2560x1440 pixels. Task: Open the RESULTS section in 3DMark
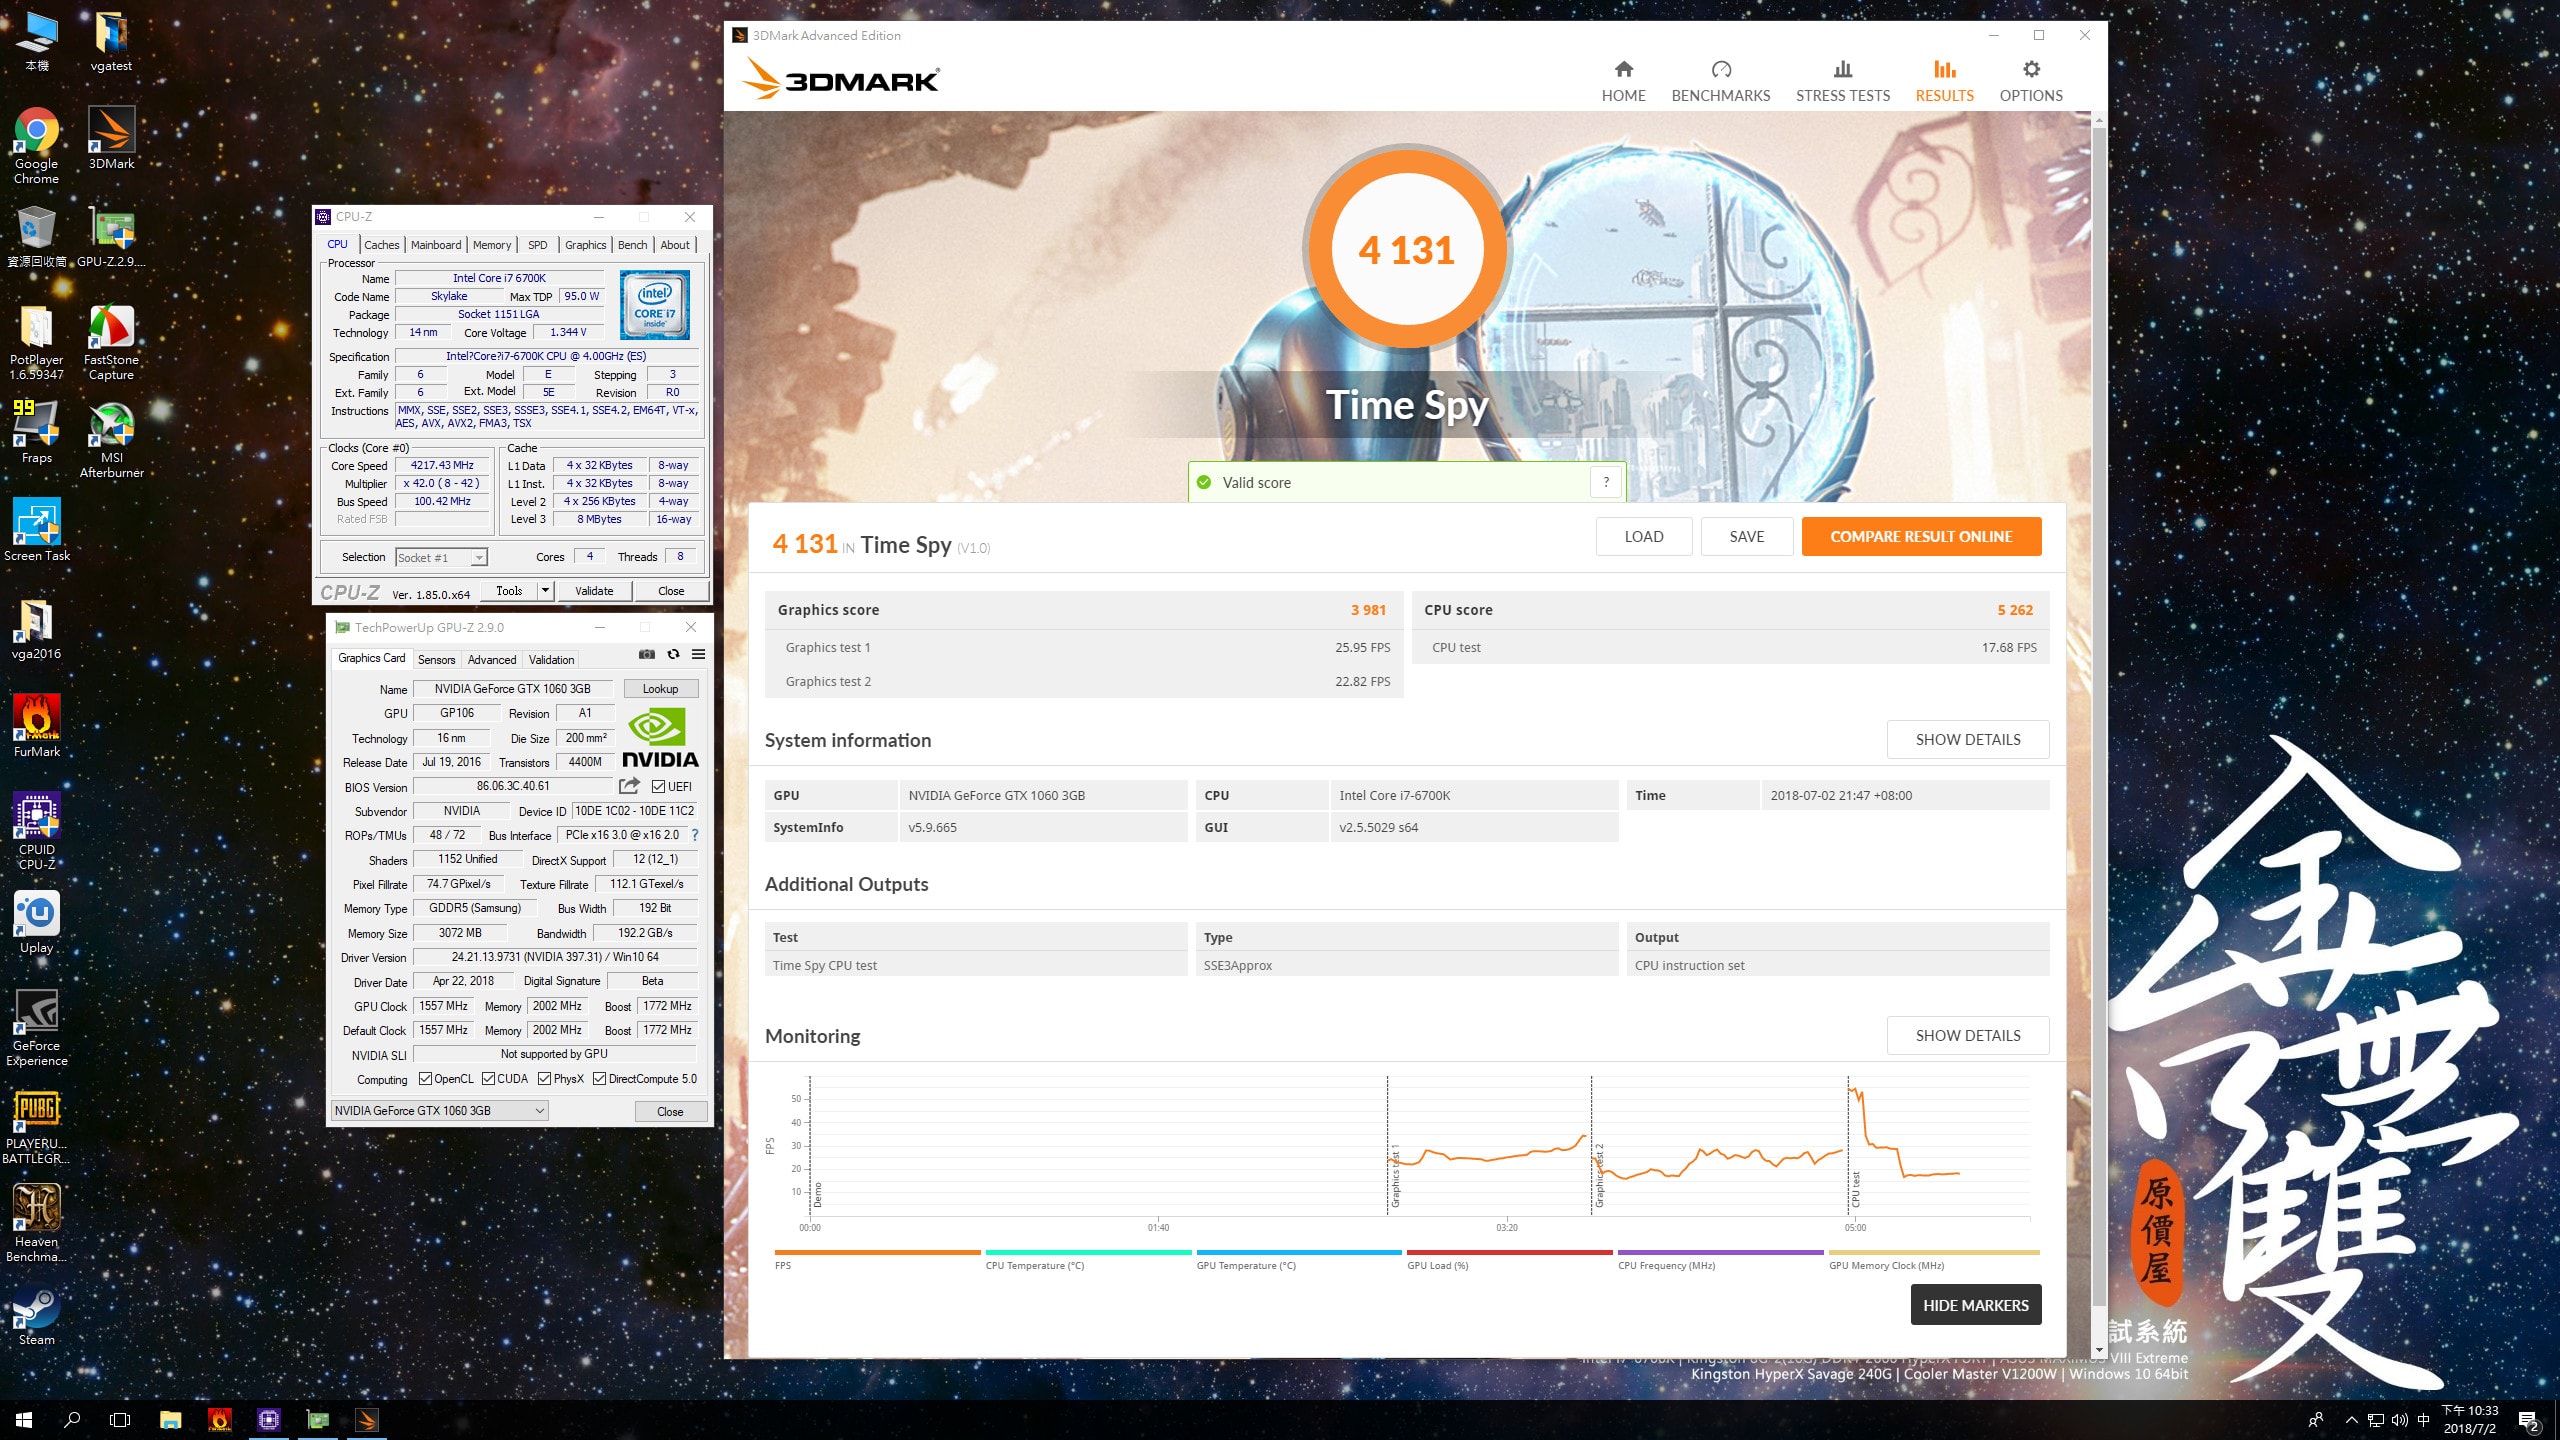(1944, 80)
